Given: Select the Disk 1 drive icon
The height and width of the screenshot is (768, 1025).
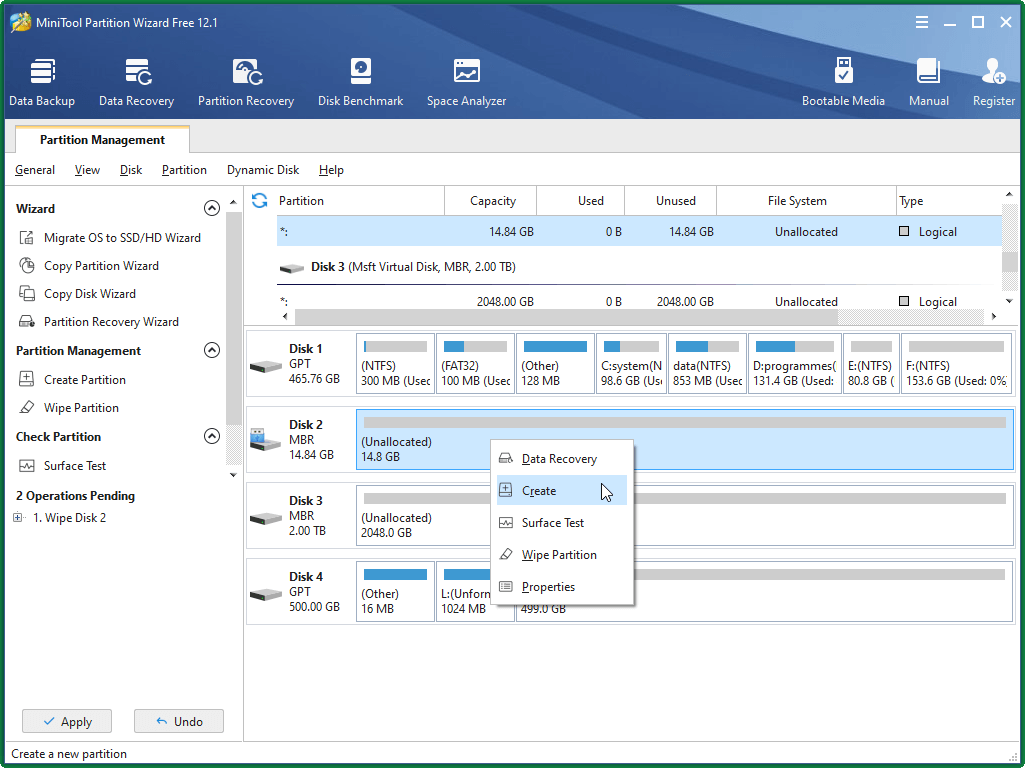Looking at the screenshot, I should click(266, 366).
